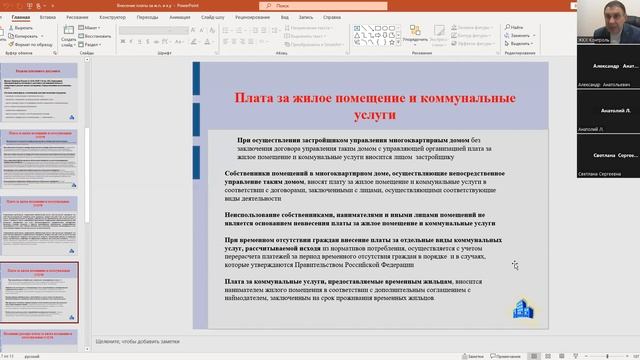Open the Анимация (Animations) tab
The width and height of the screenshot is (640, 360).
click(180, 17)
